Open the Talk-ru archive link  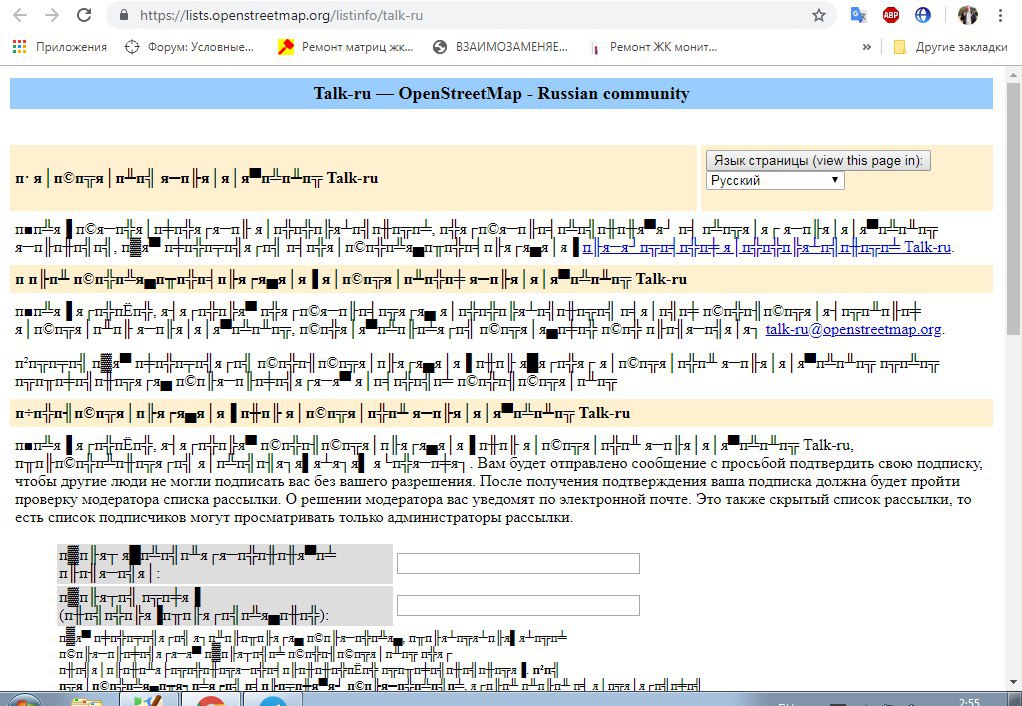tap(766, 248)
